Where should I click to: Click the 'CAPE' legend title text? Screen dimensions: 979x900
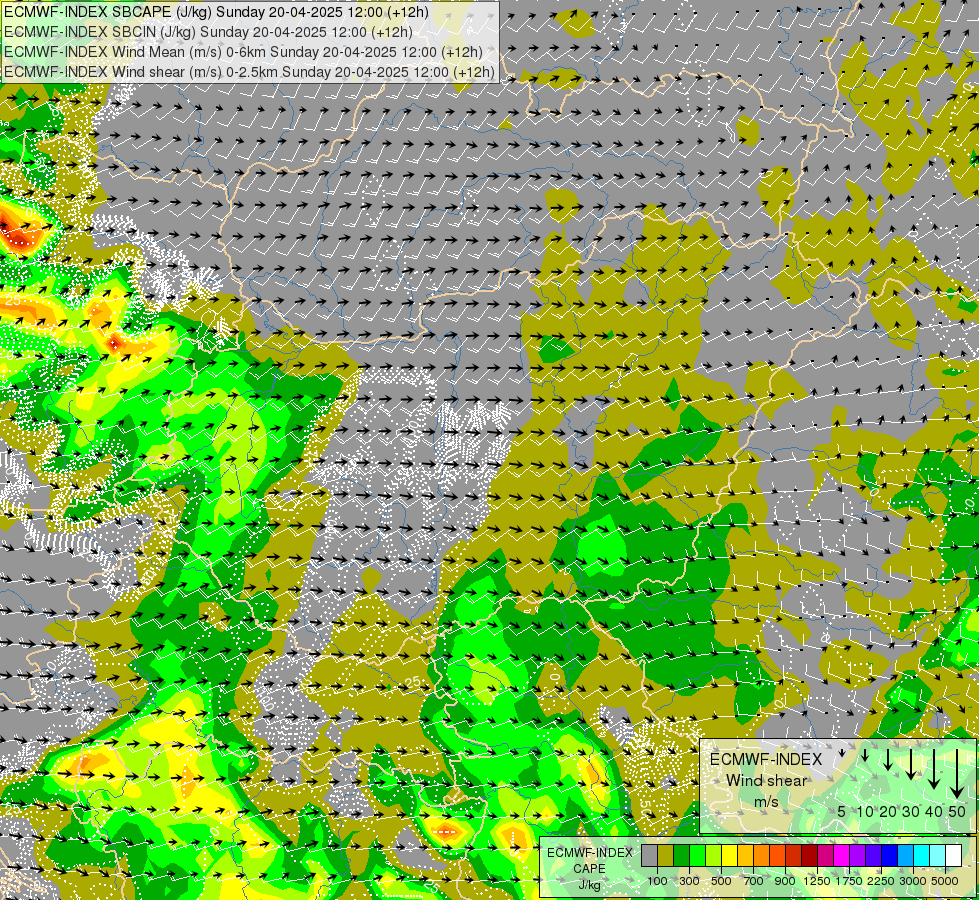(x=589, y=869)
